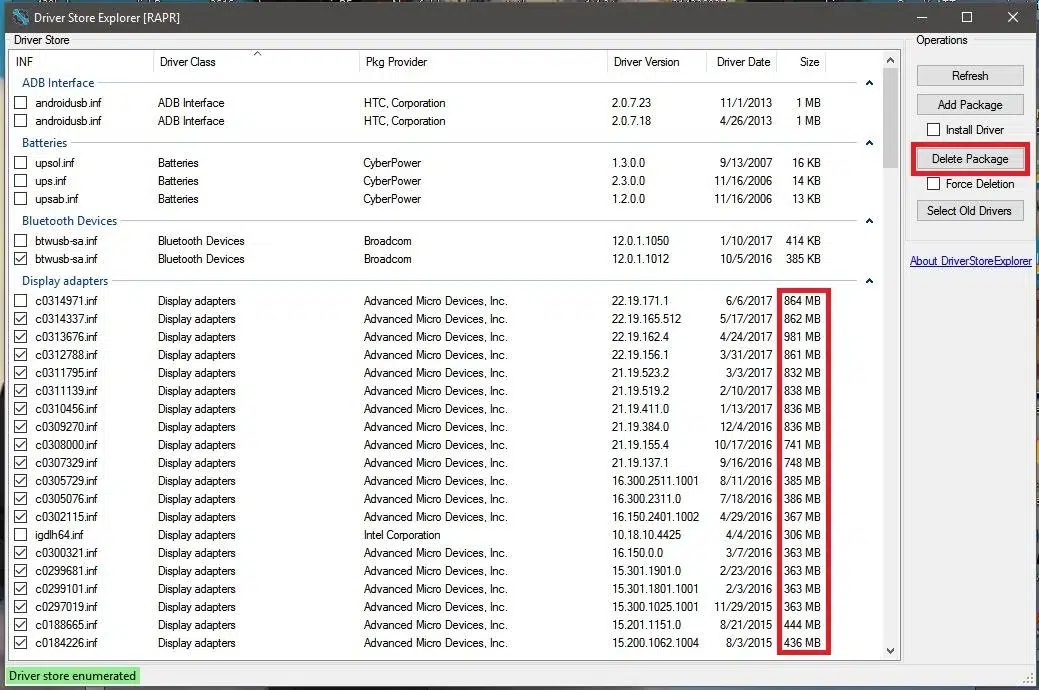The width and height of the screenshot is (1039, 690).
Task: Open the About DriverStoreExplorer link
Action: coord(970,260)
